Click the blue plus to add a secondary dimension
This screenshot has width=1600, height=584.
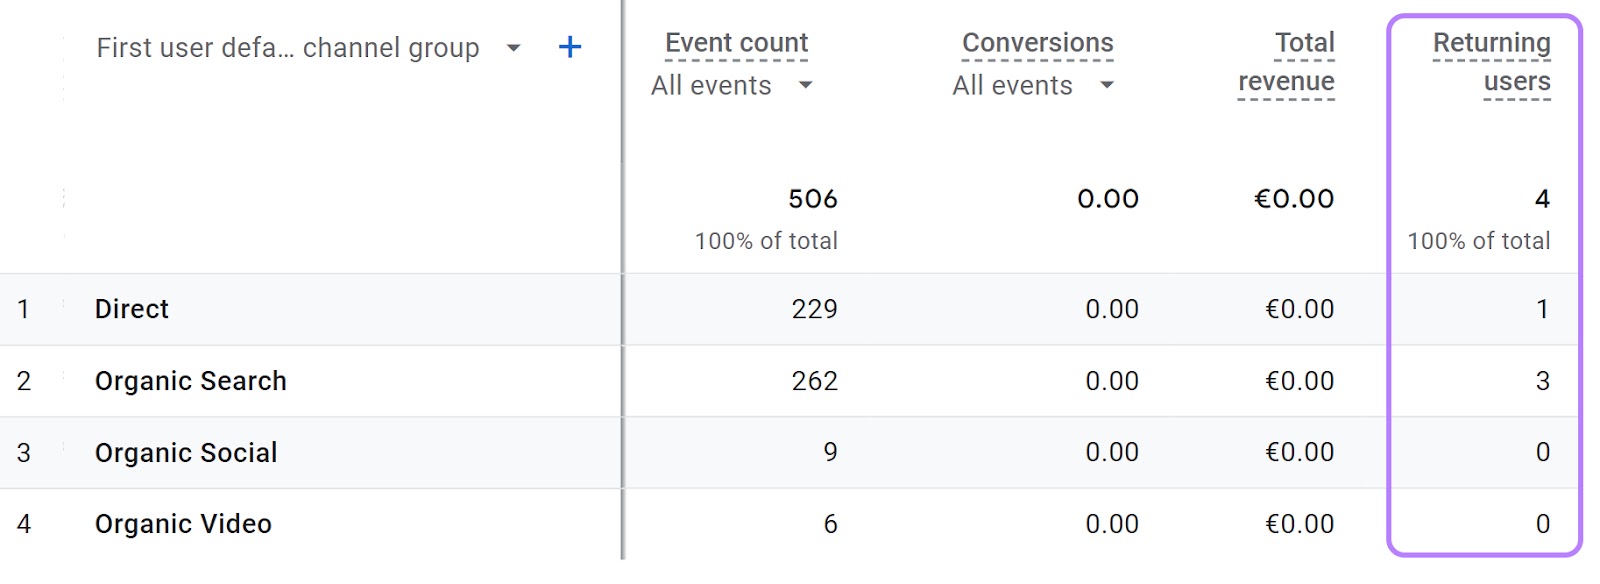[569, 46]
